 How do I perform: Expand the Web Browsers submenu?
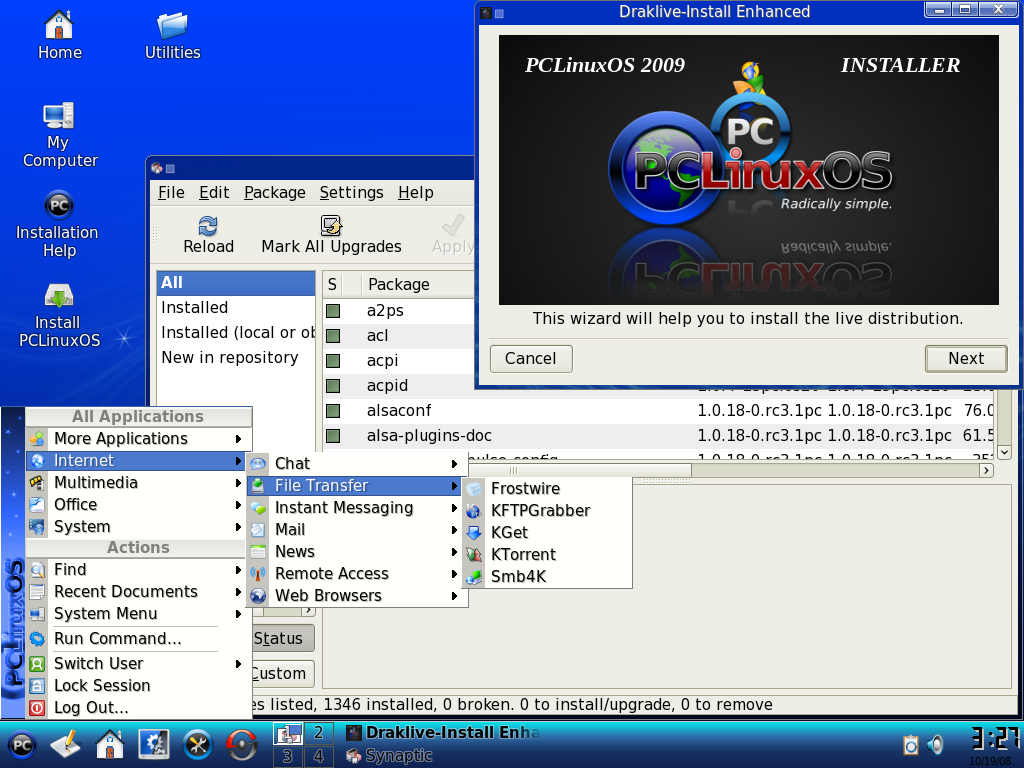tap(356, 596)
